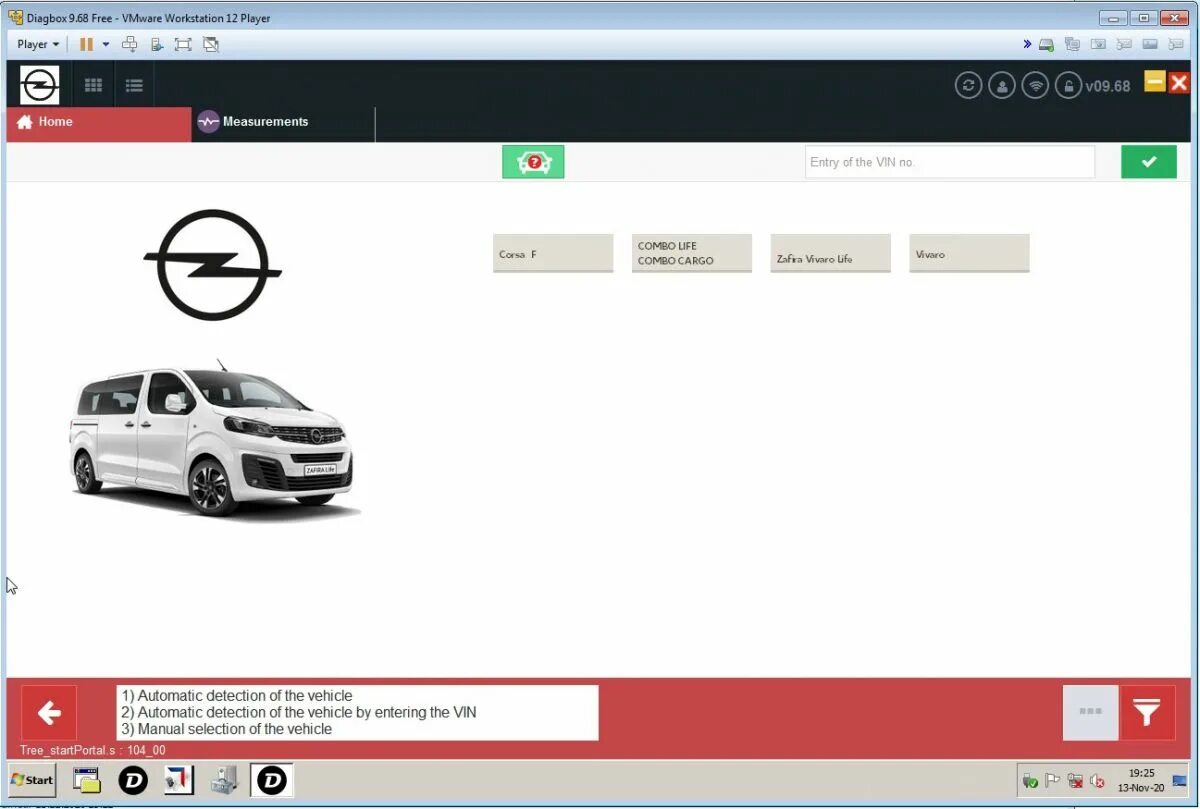Select the Zafira Vivaro Life vehicle
Screen dimensions: 1200x809
830,253
